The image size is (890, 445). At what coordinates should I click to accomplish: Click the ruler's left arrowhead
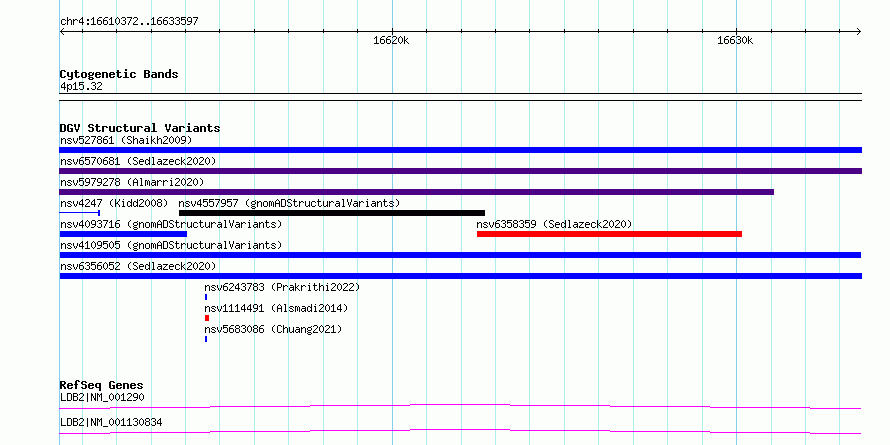click(62, 32)
